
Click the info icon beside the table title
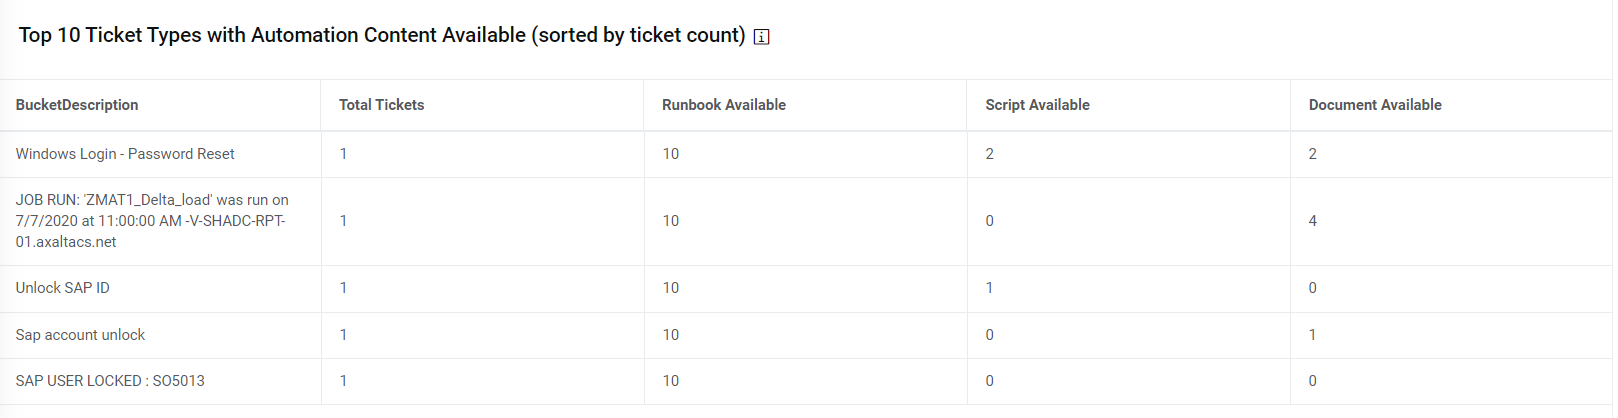[761, 37]
